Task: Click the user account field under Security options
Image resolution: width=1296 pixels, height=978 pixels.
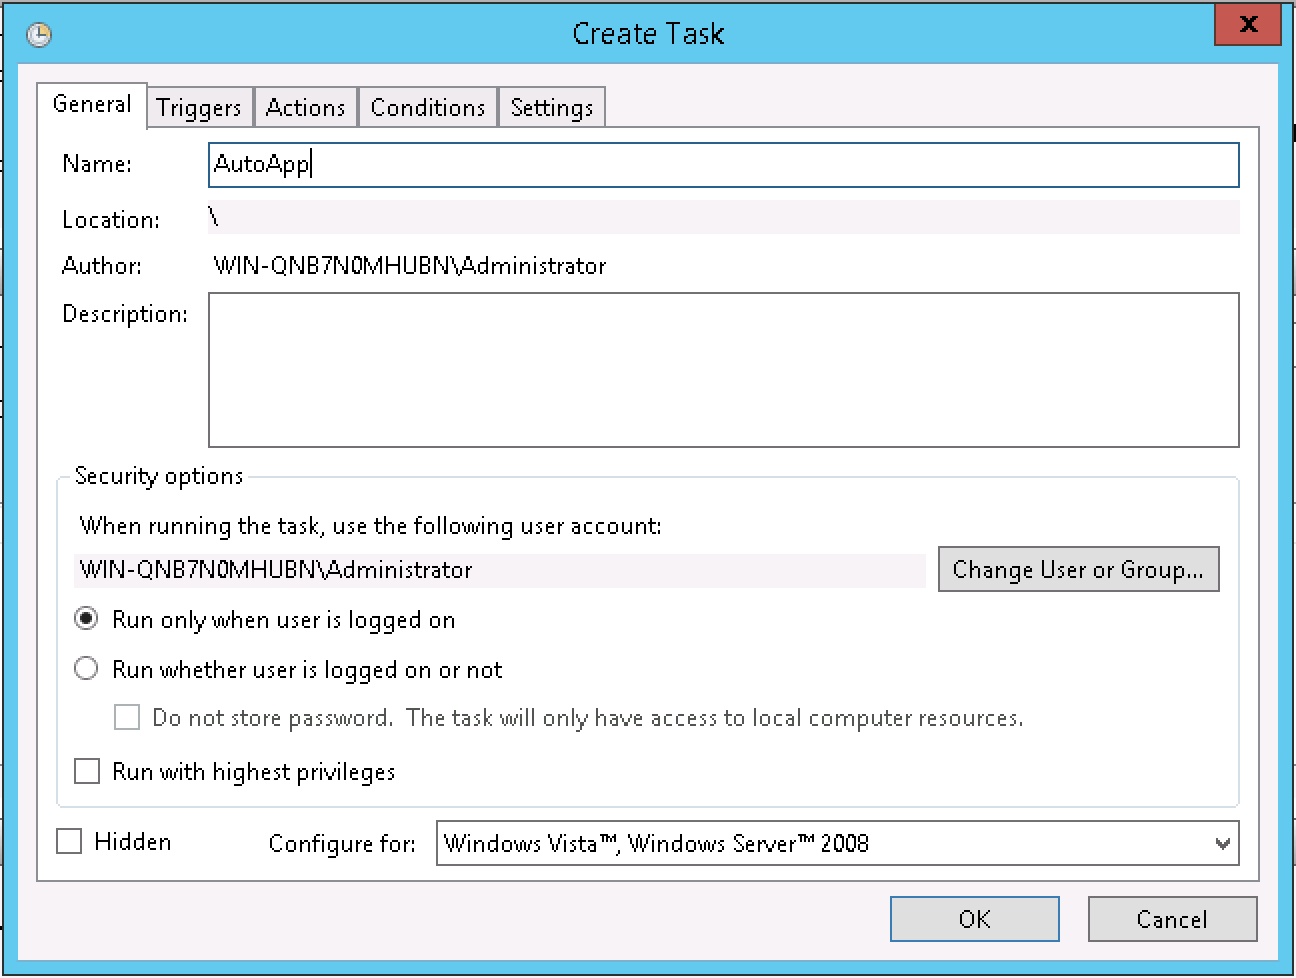Action: click(x=500, y=570)
